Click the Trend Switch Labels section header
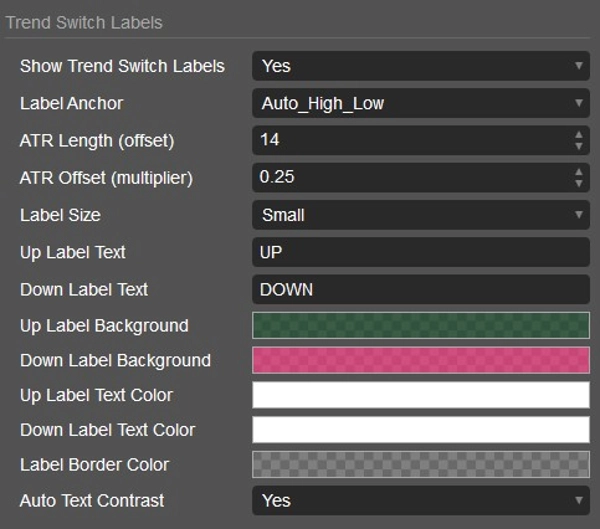The width and height of the screenshot is (600, 529). point(84,22)
